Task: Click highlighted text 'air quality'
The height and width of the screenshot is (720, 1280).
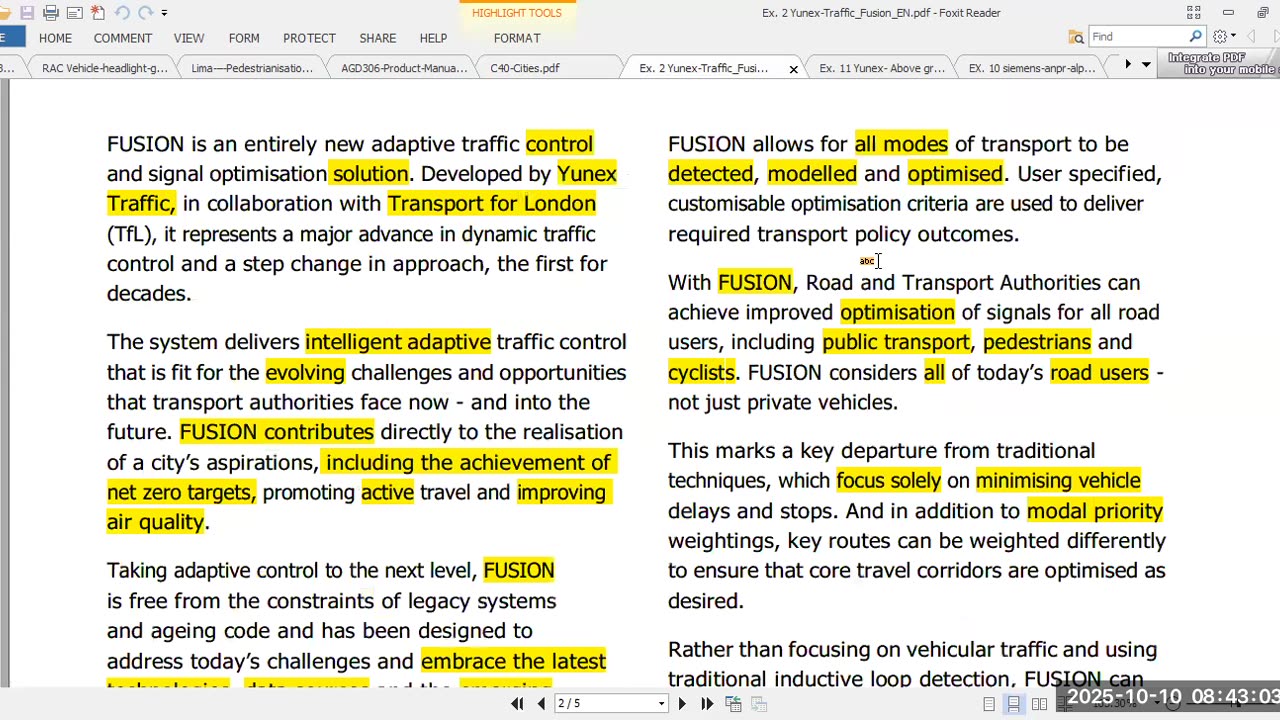Action: (x=155, y=522)
